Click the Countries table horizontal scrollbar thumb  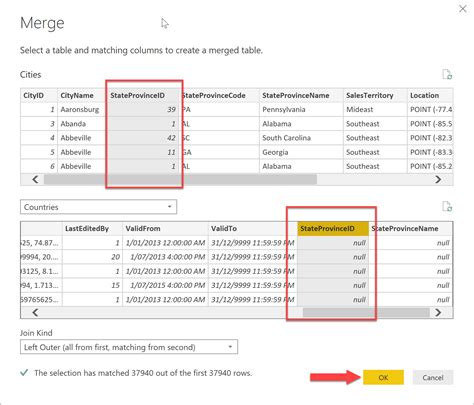pos(366,312)
